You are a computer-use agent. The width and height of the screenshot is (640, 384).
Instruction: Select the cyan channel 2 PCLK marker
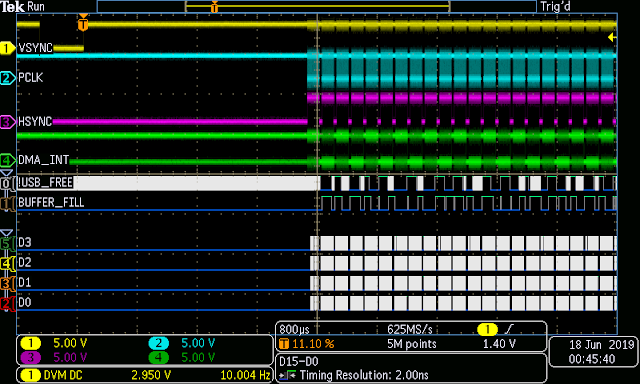[7, 78]
